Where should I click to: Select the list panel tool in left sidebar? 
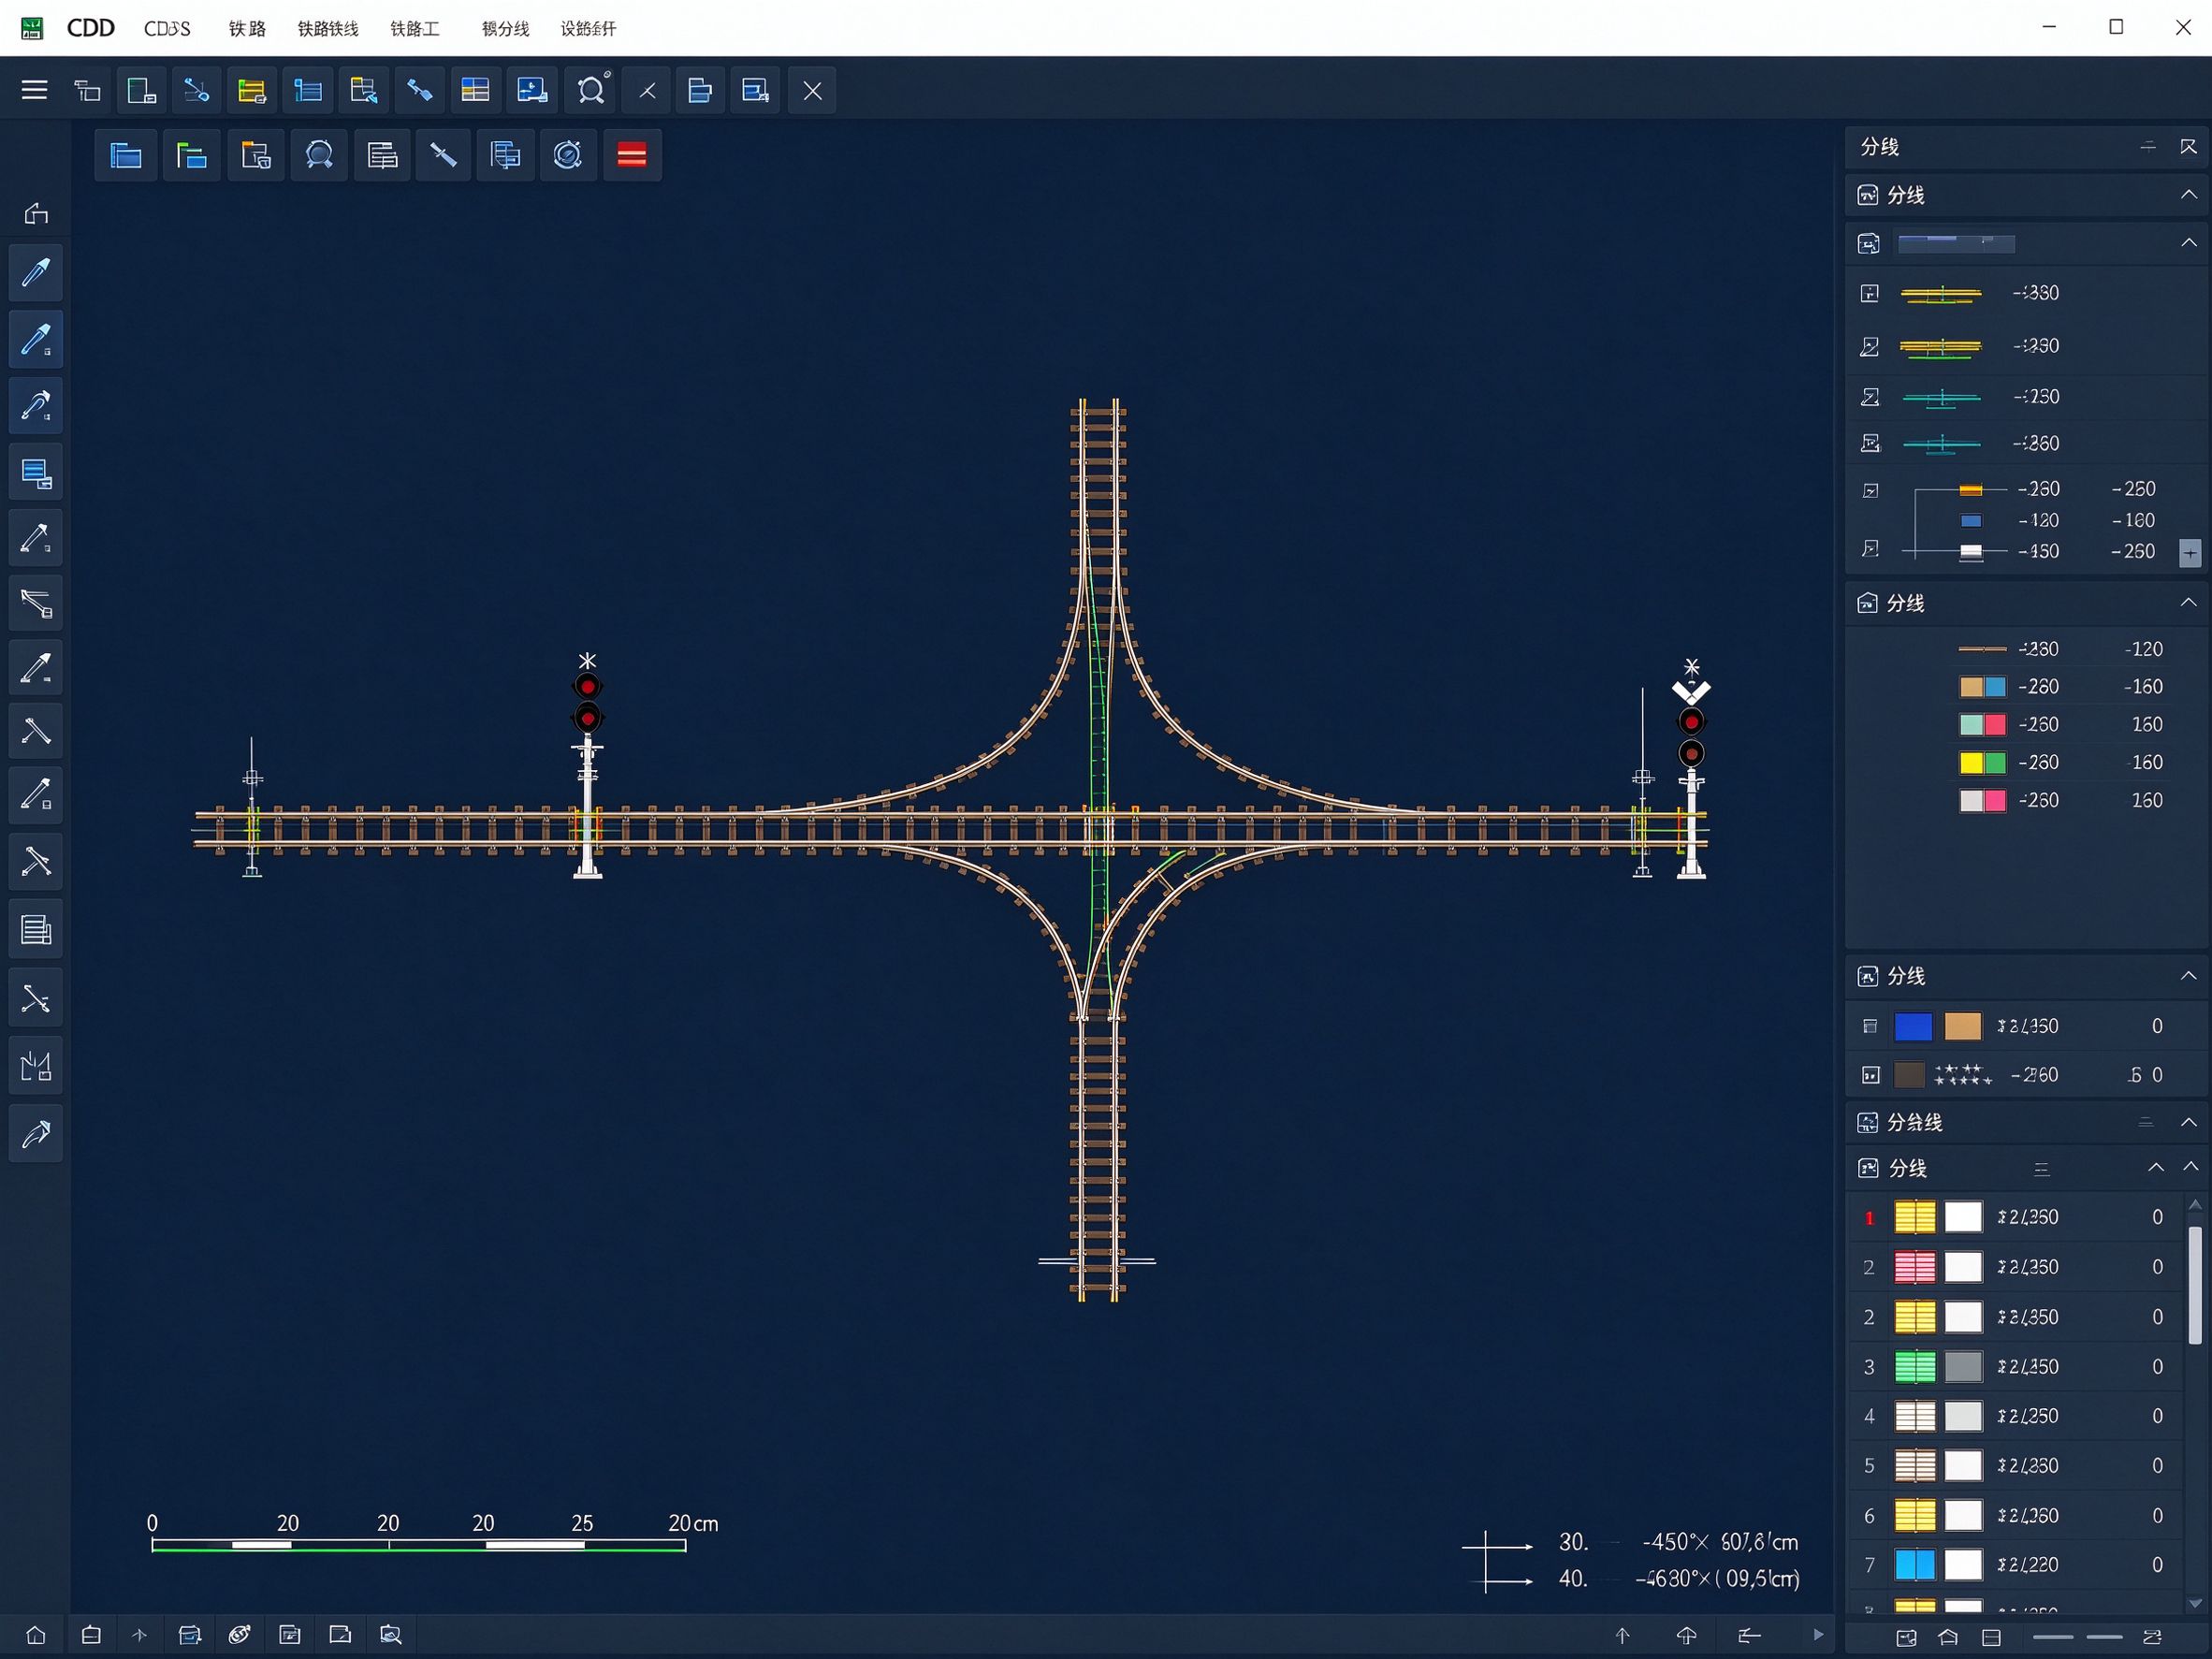point(36,472)
